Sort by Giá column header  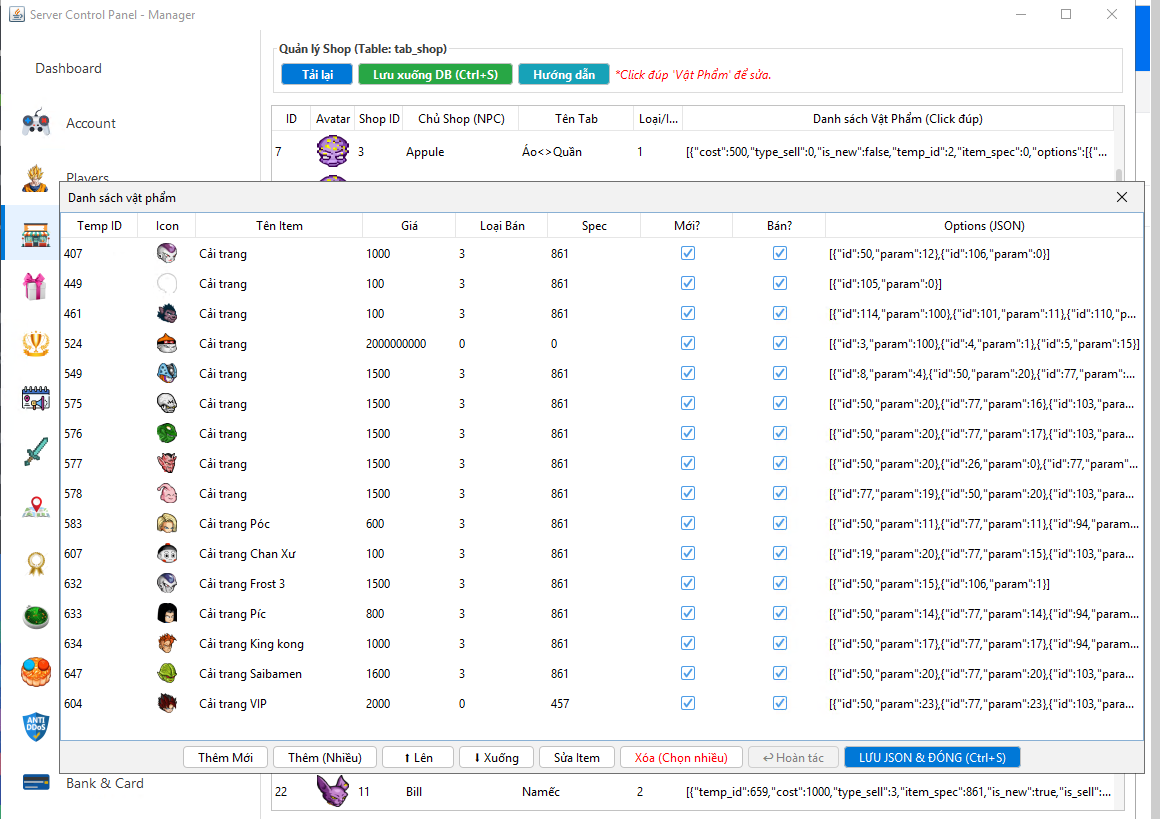(x=409, y=226)
